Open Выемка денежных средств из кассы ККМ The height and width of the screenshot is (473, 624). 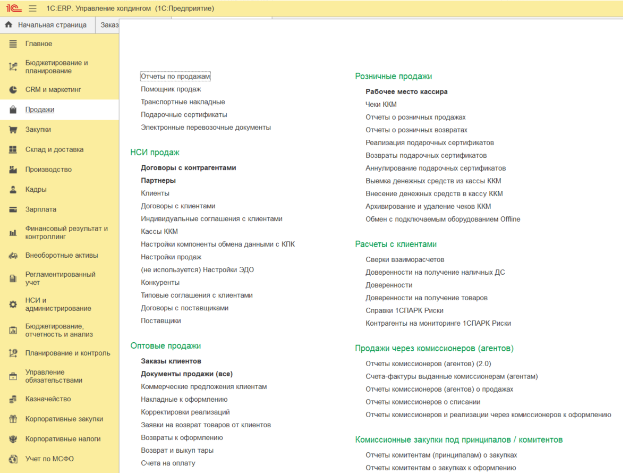tap(433, 181)
